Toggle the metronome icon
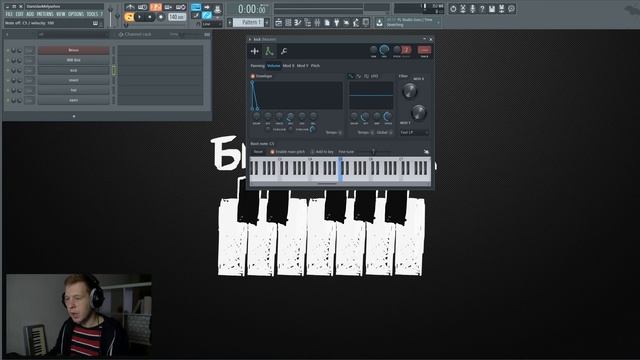This screenshot has height=360, width=640. click(x=130, y=7)
